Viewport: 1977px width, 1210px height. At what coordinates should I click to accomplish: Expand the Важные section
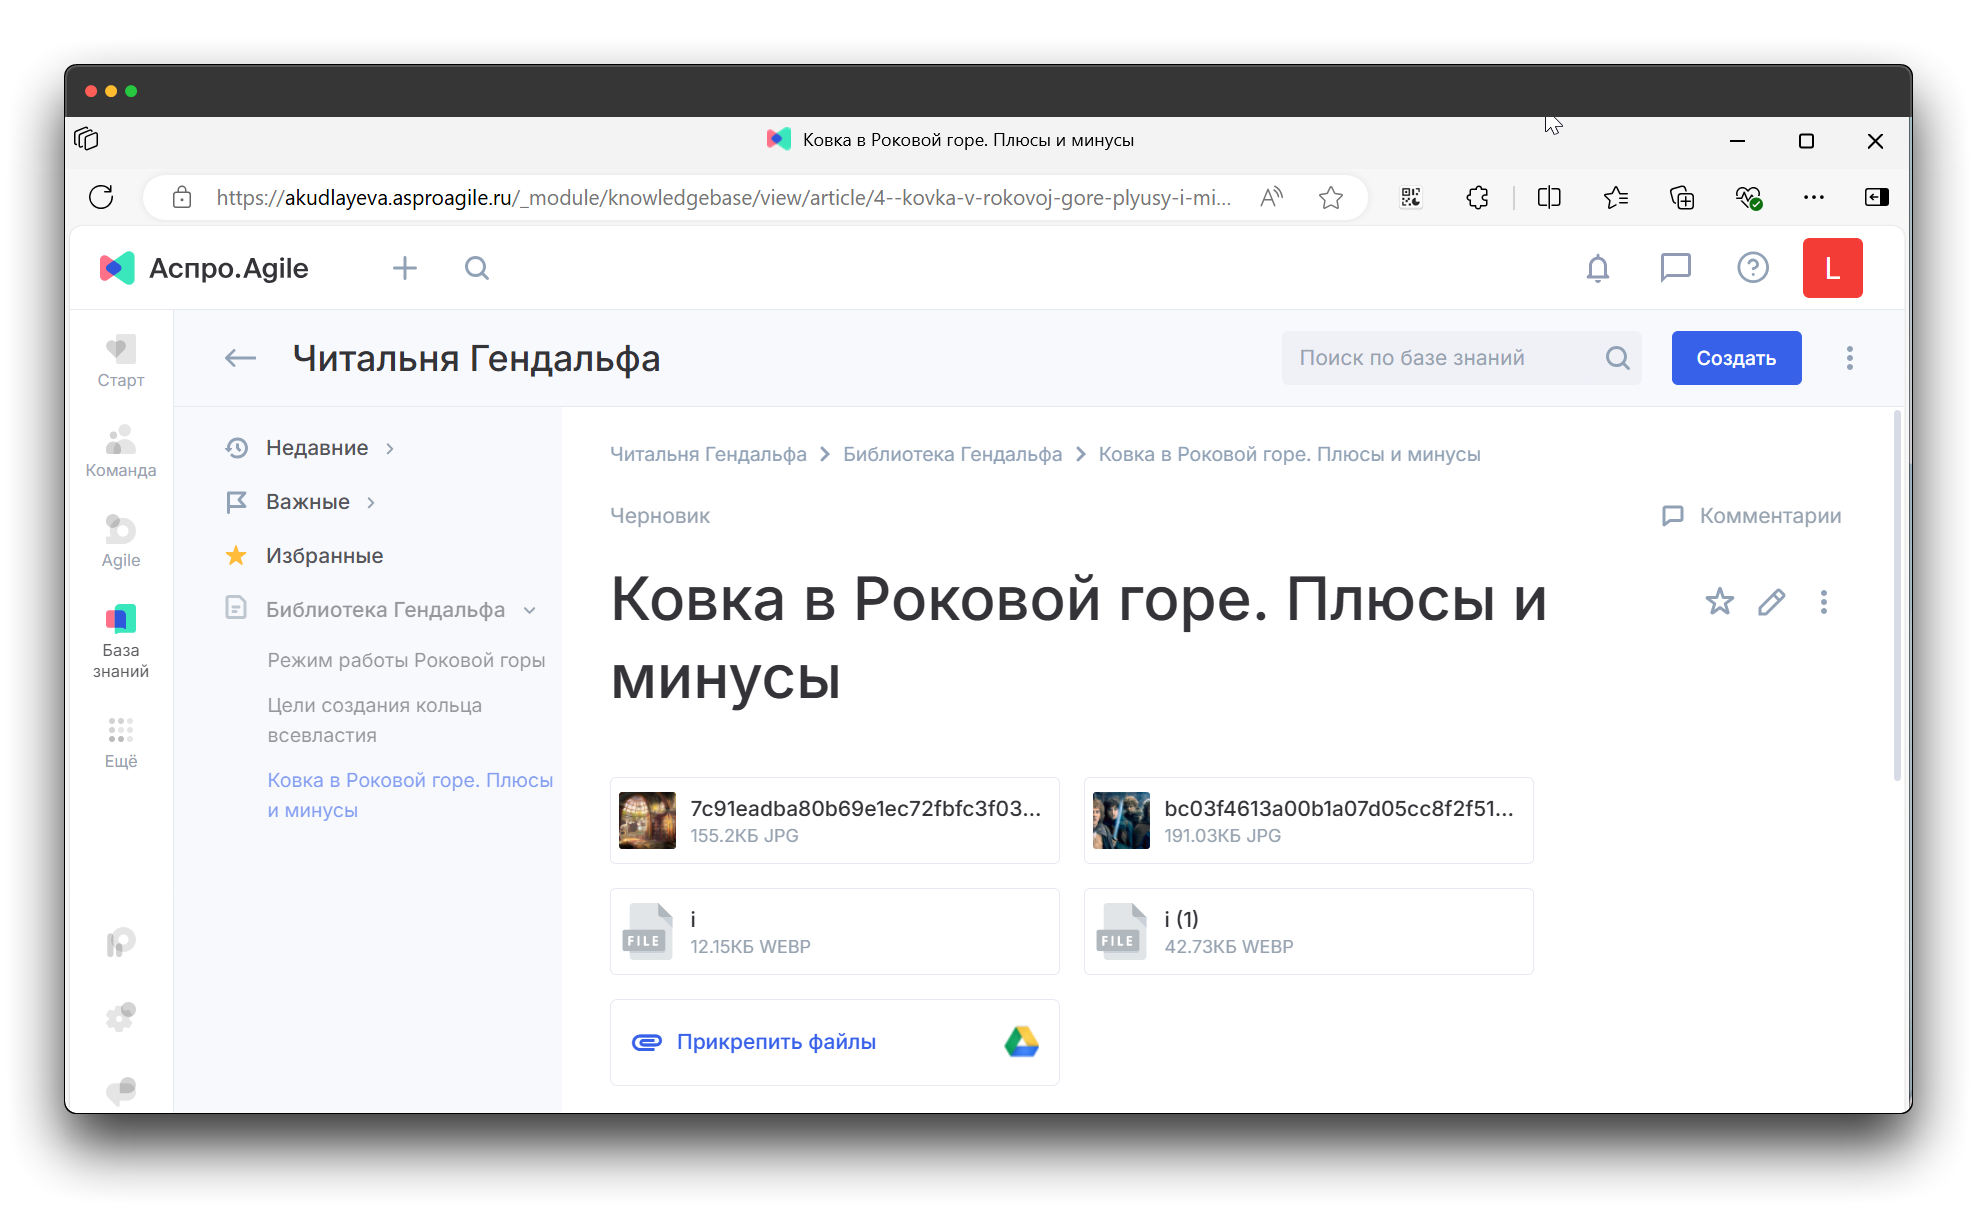tap(371, 502)
